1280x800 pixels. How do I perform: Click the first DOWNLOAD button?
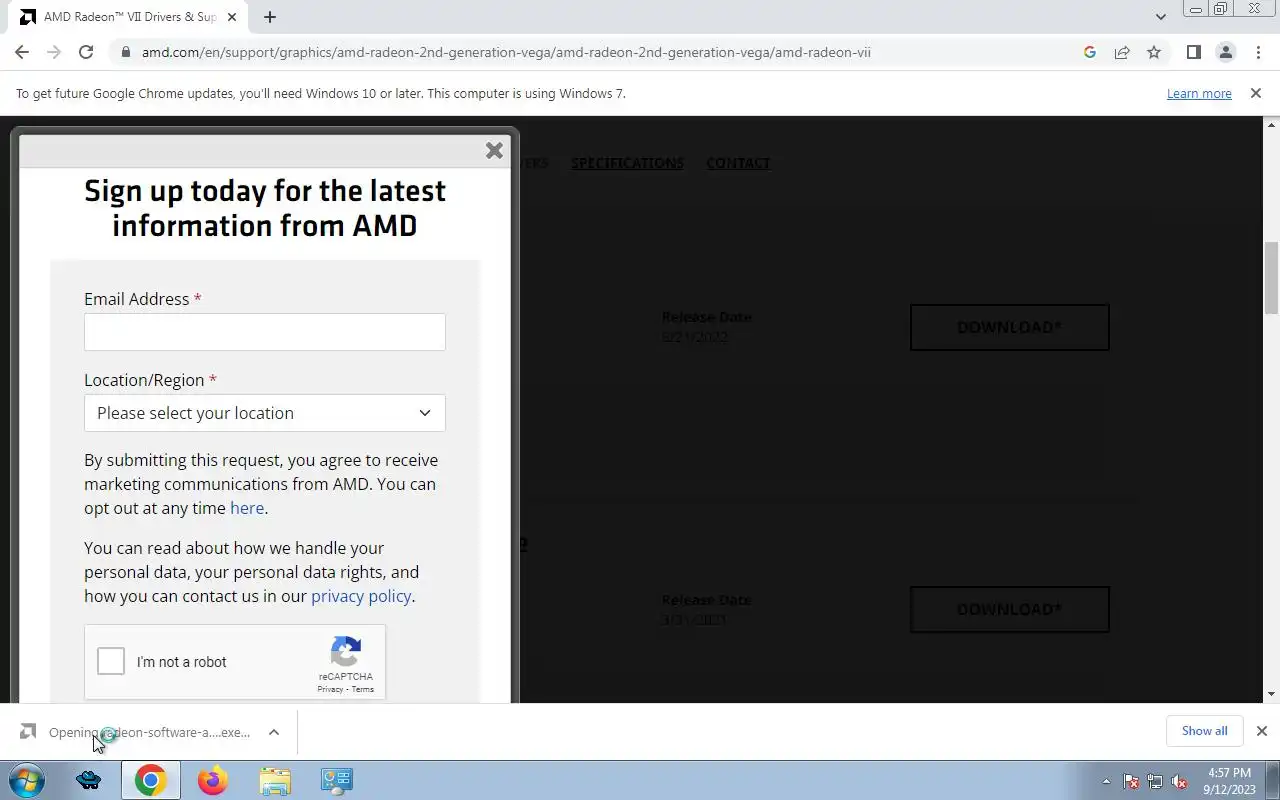coord(1009,327)
